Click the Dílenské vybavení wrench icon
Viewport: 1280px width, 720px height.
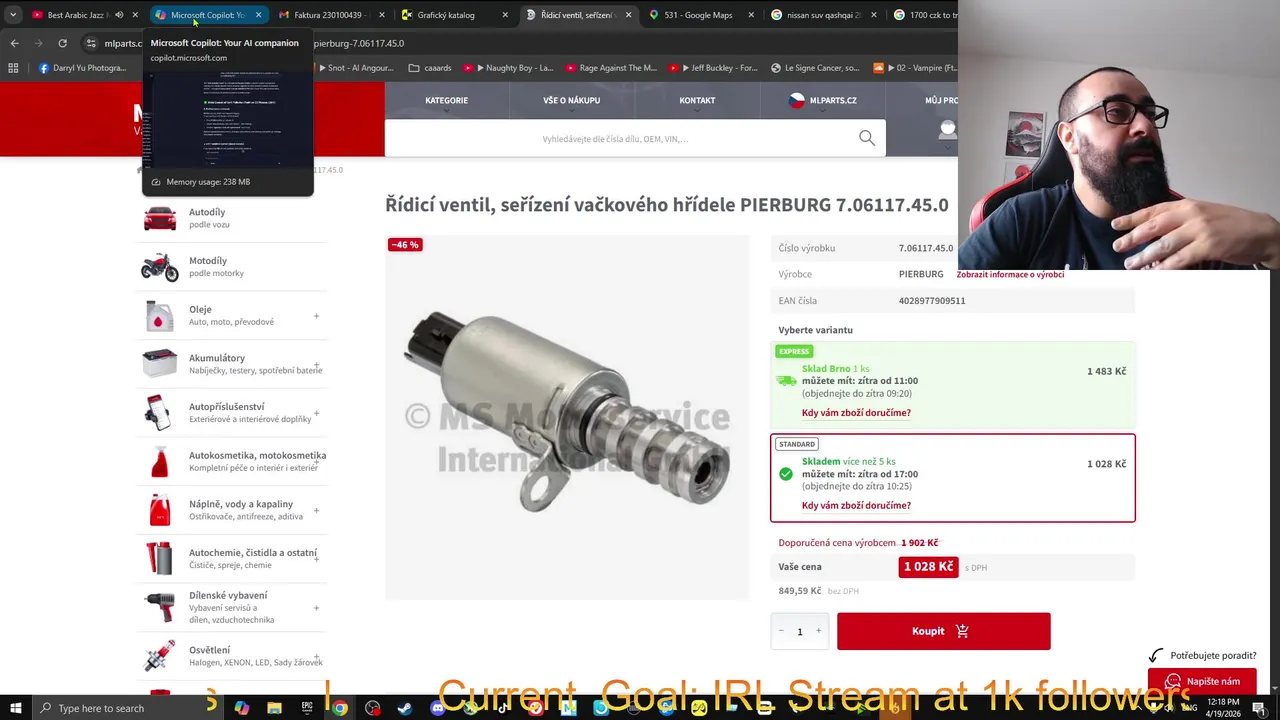coord(160,607)
